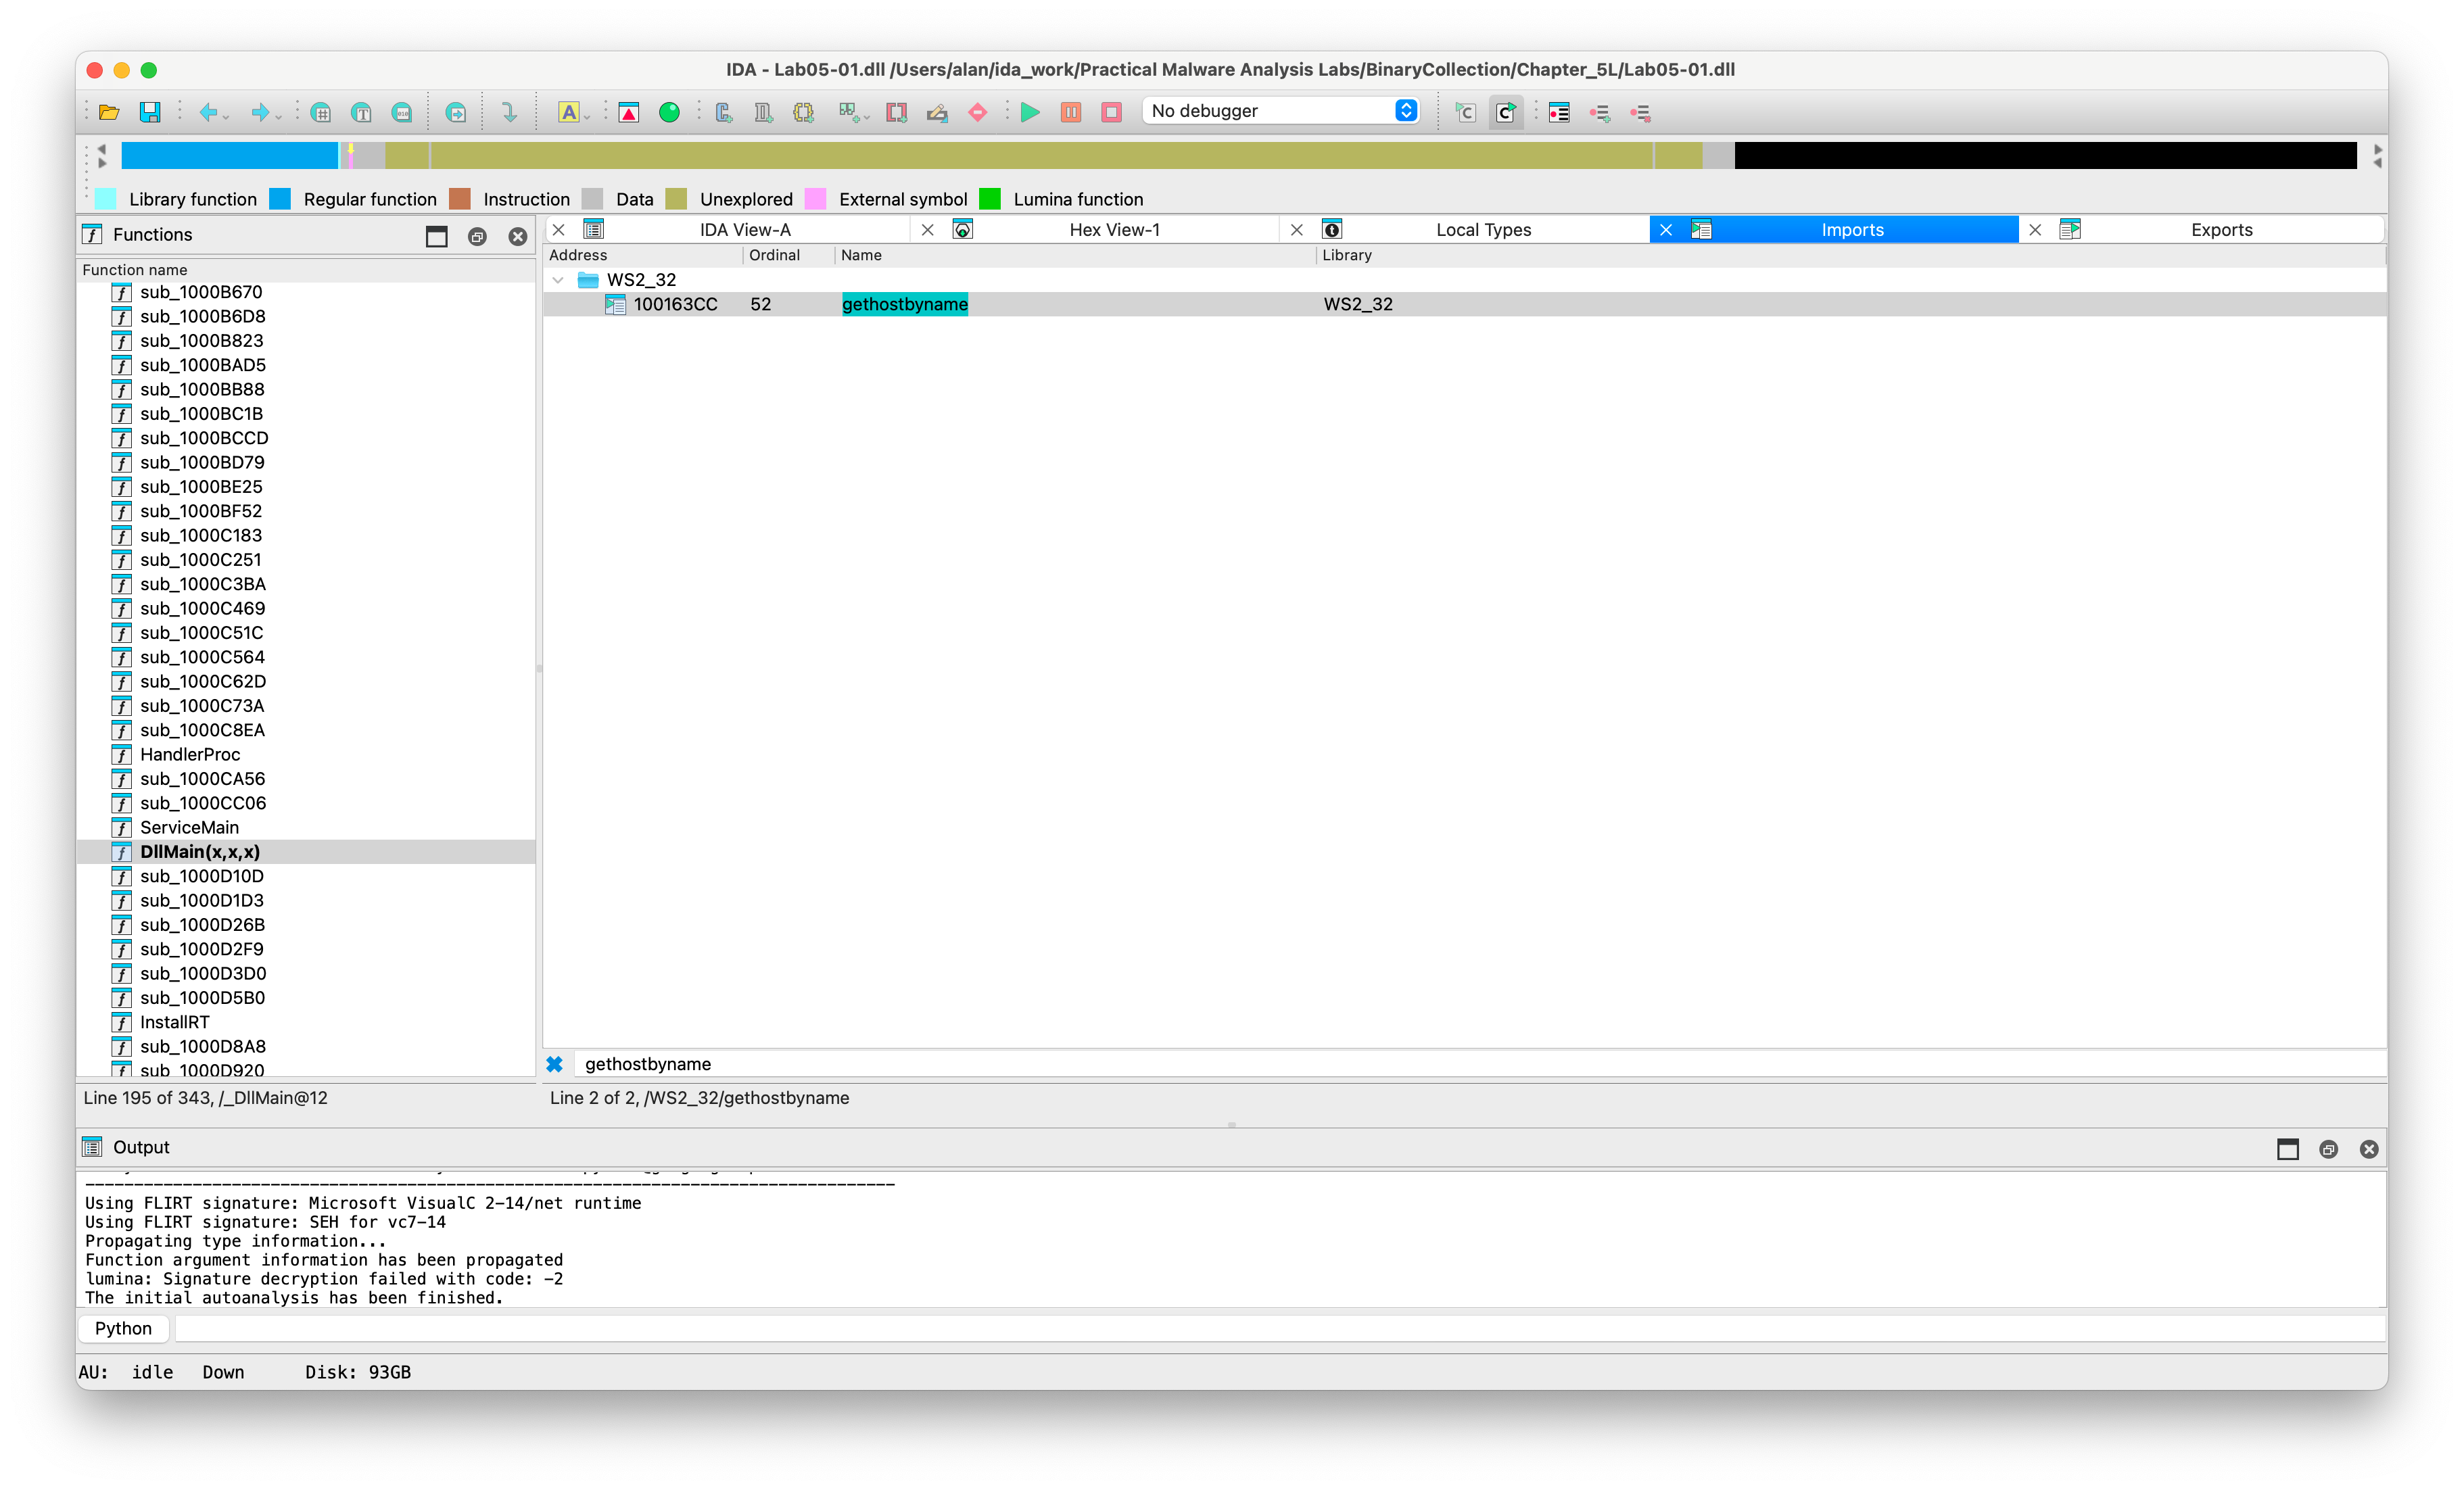The image size is (2464, 1490).
Task: Float the Functions panel window
Action: [x=477, y=237]
